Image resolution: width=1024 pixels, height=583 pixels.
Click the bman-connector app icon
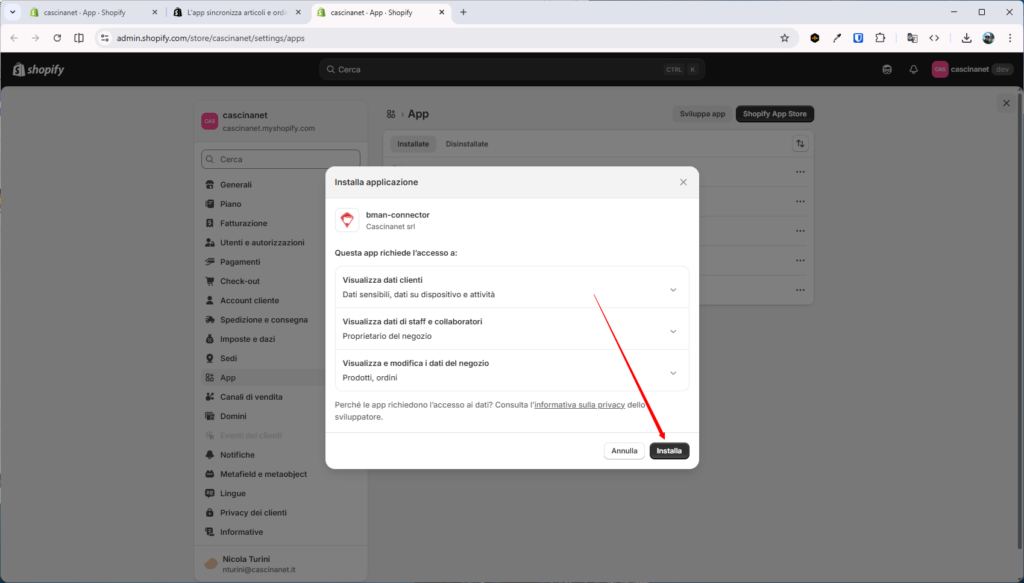click(347, 220)
